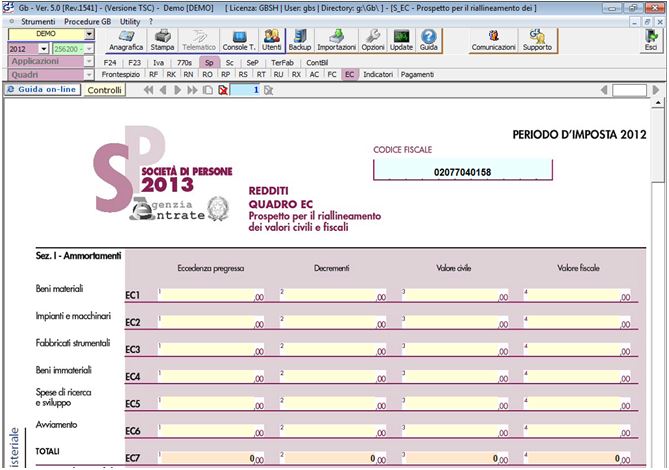Open Comunicazioni from toolbar
669x470 pixels.
(494, 41)
